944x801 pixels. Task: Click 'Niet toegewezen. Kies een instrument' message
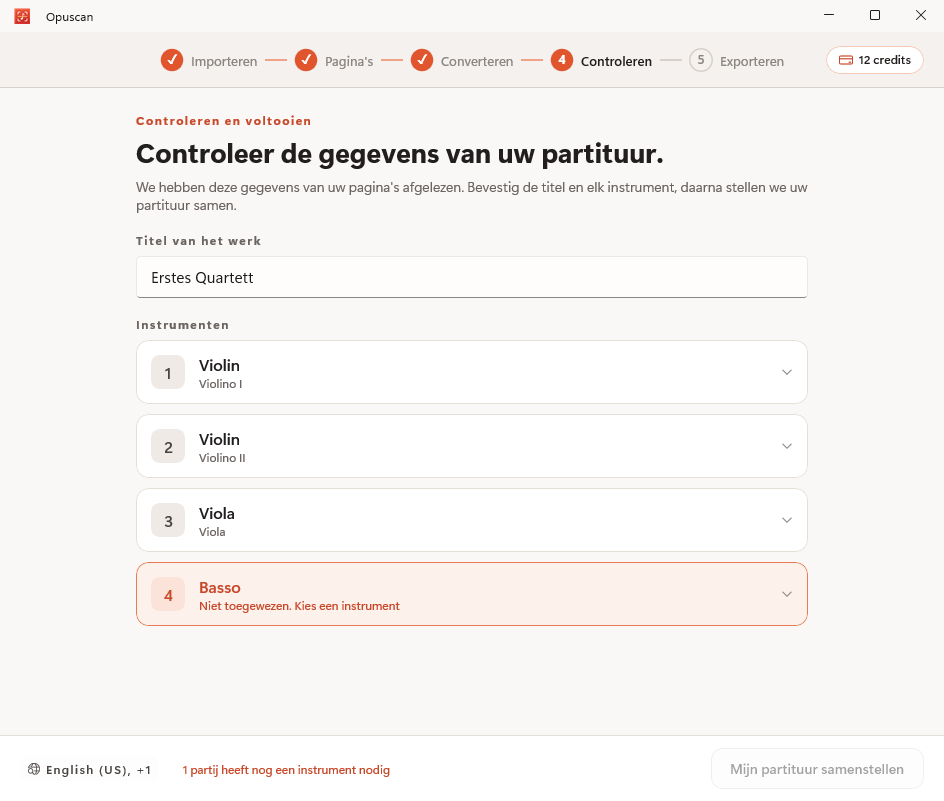(299, 606)
